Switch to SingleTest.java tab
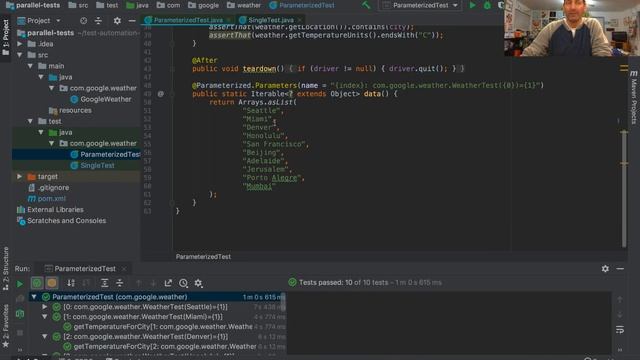Viewport: 640px width, 360px height. [x=271, y=20]
